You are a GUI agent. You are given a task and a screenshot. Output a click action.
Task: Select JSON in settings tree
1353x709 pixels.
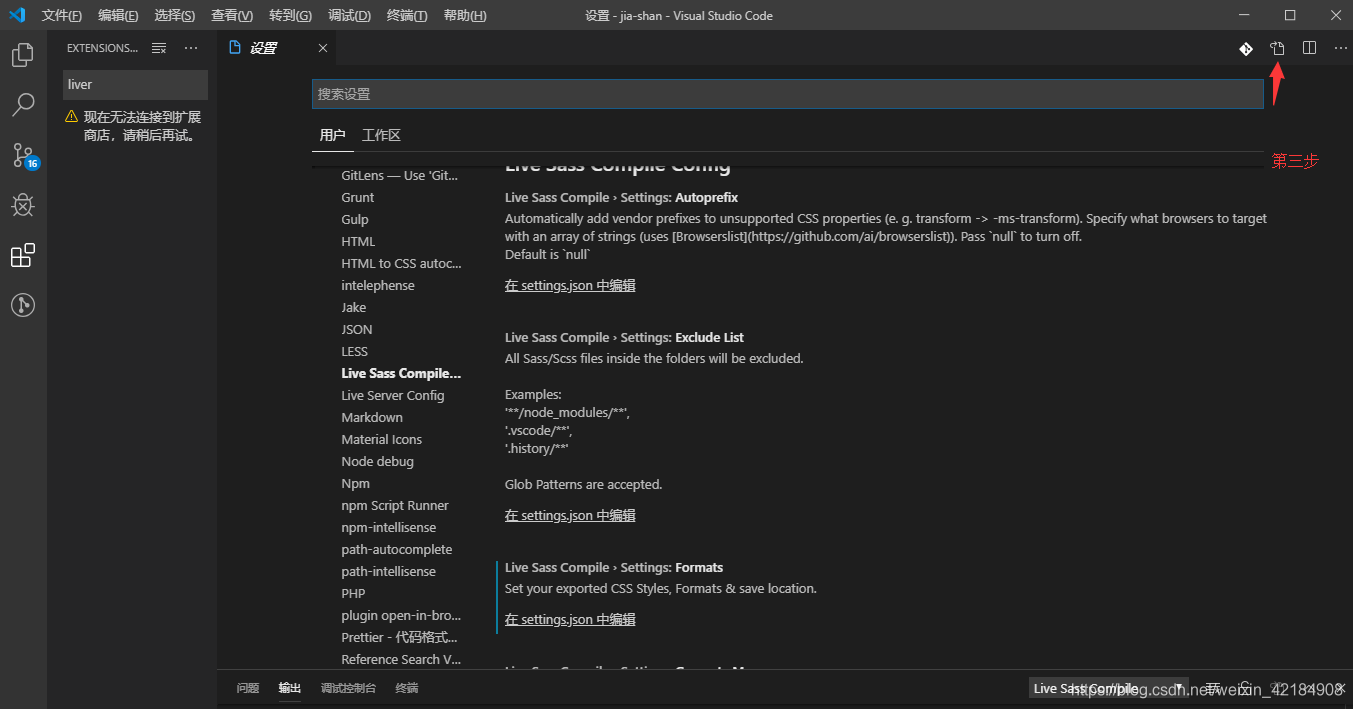357,329
